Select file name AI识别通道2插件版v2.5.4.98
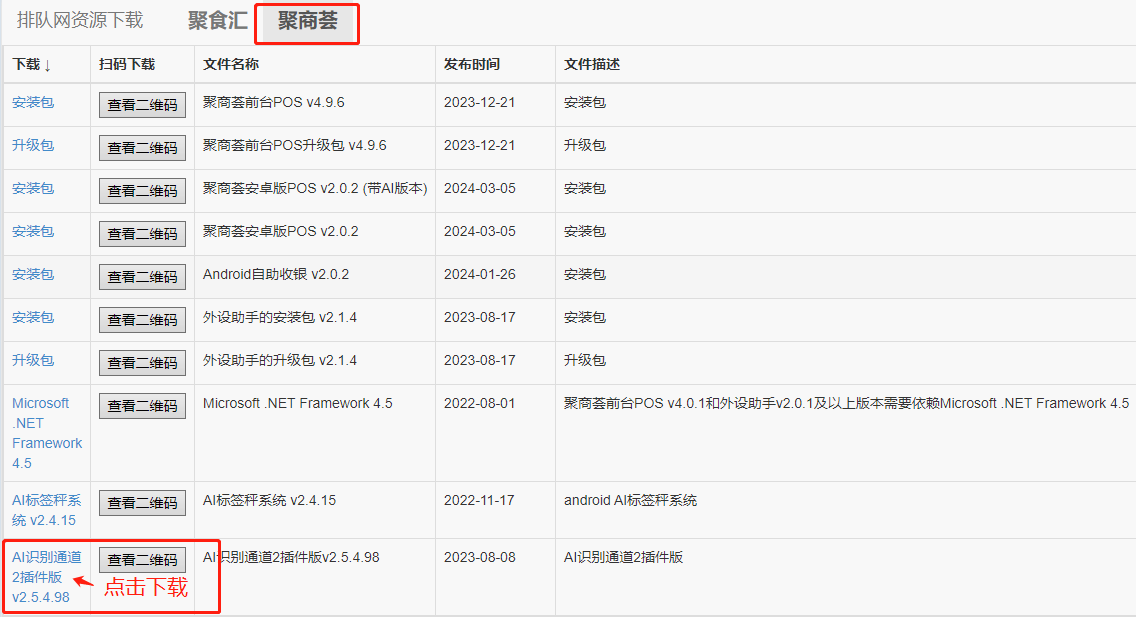The width and height of the screenshot is (1136, 617). tap(291, 558)
